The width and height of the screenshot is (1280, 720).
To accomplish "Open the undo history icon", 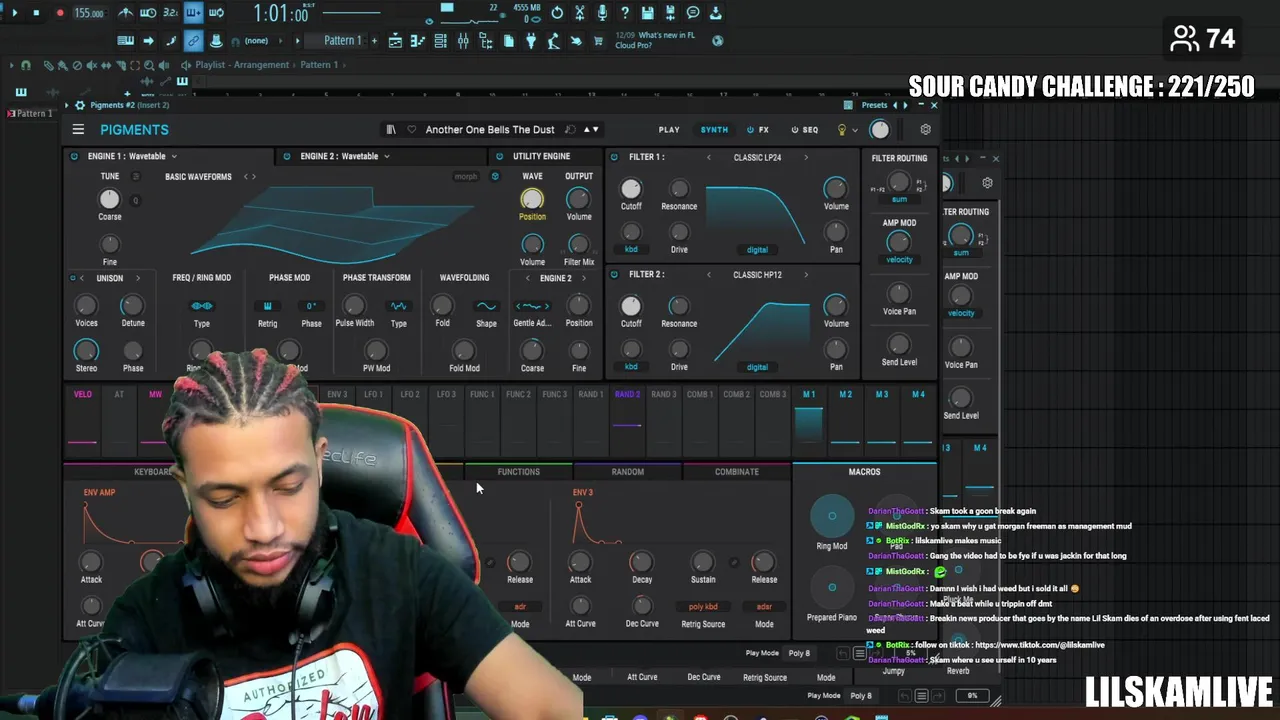I will click(x=557, y=13).
